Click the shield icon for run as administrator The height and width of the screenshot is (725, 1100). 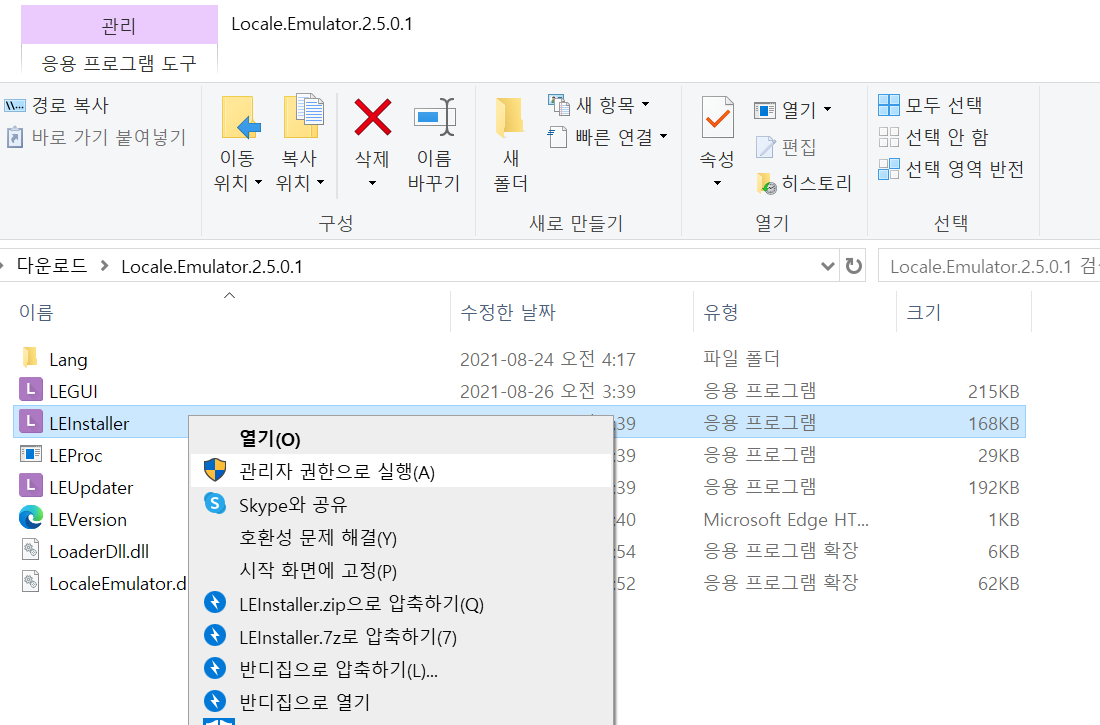[x=215, y=470]
